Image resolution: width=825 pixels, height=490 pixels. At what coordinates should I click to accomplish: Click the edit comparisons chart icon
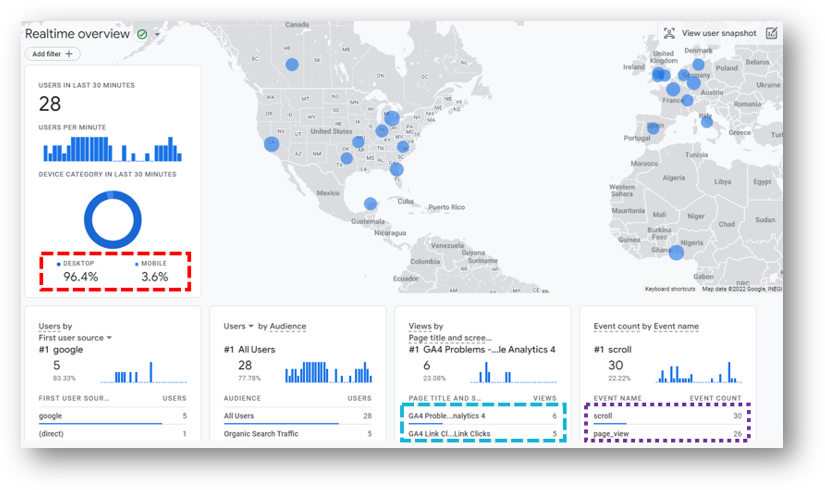(x=771, y=33)
